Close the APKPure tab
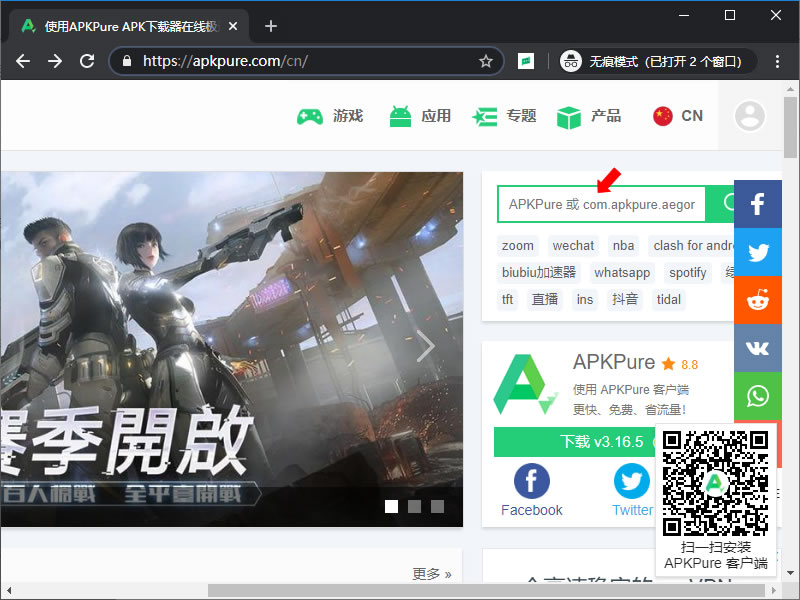This screenshot has width=800, height=600. (x=233, y=26)
